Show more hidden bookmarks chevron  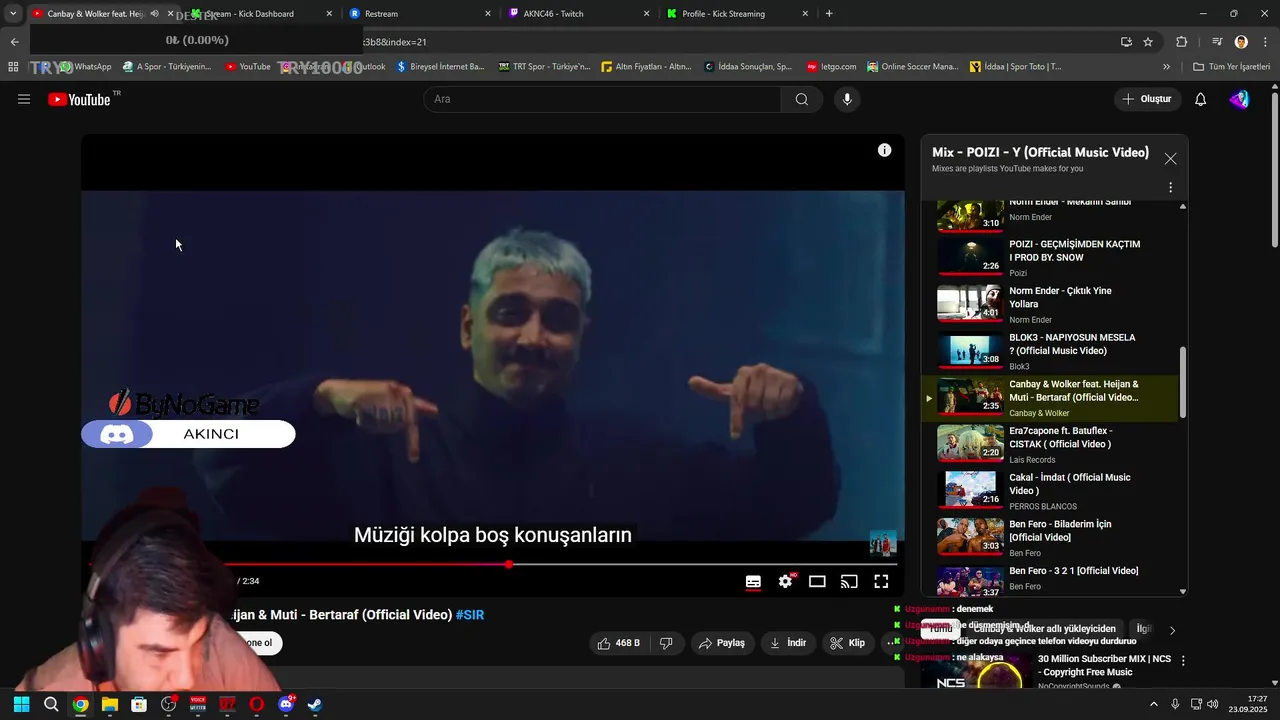coord(1166,67)
